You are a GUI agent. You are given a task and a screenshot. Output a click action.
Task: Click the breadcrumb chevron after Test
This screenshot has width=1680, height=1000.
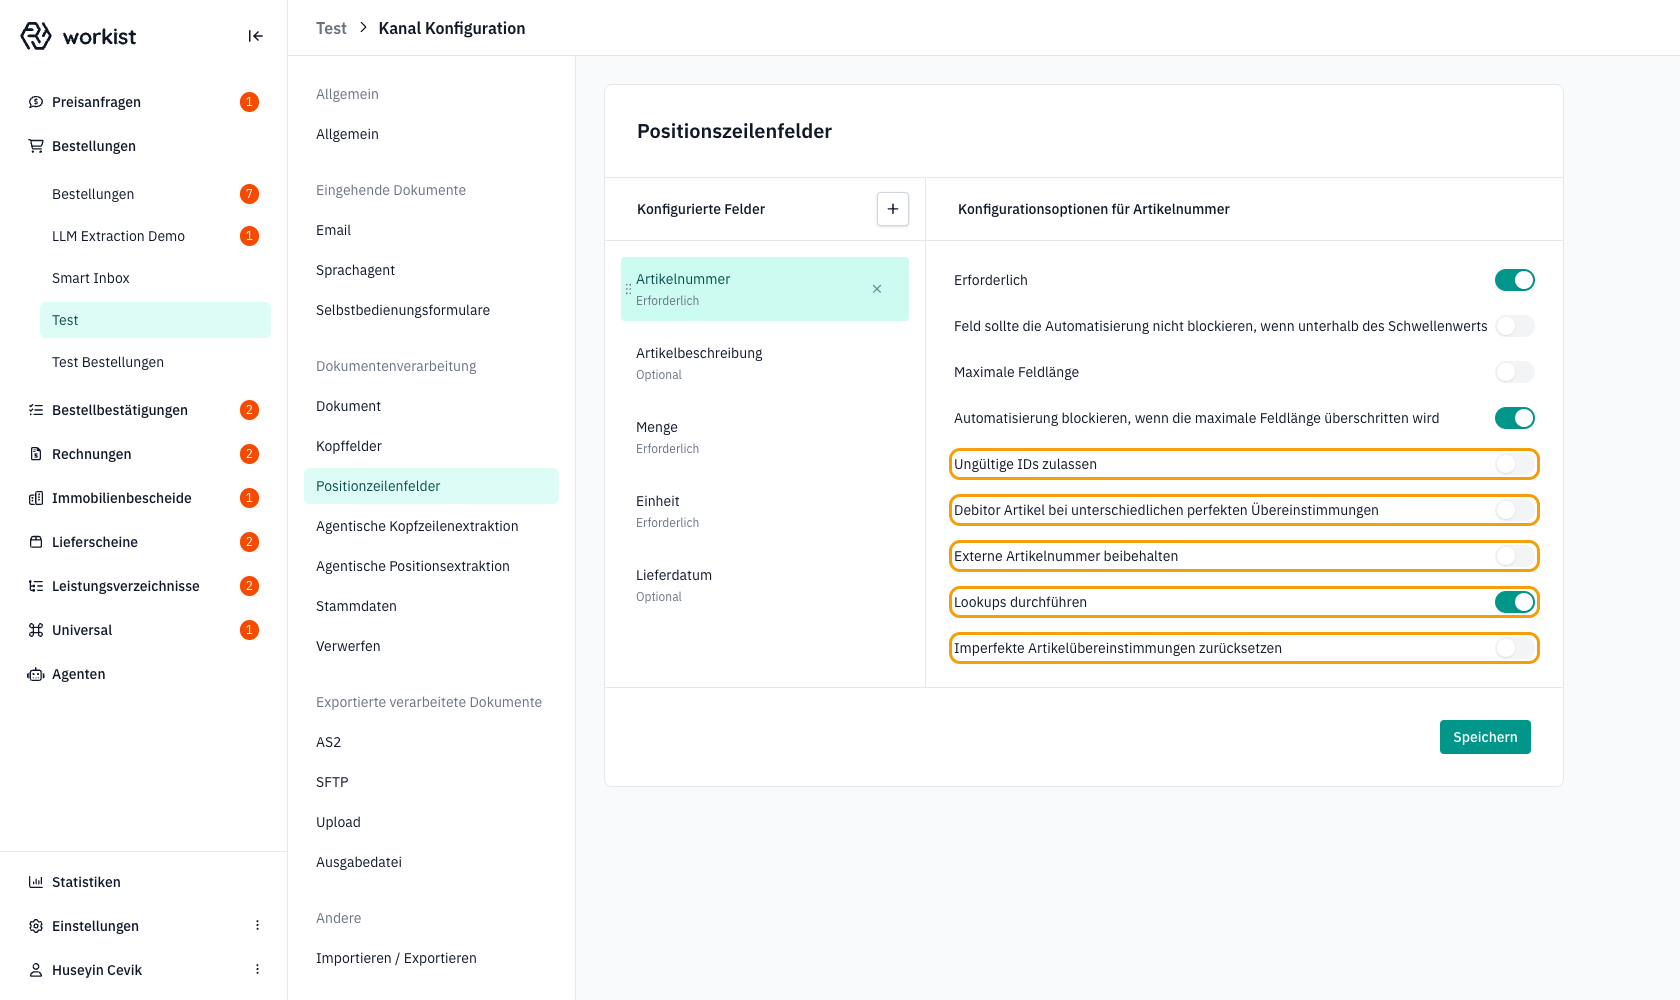click(x=363, y=28)
